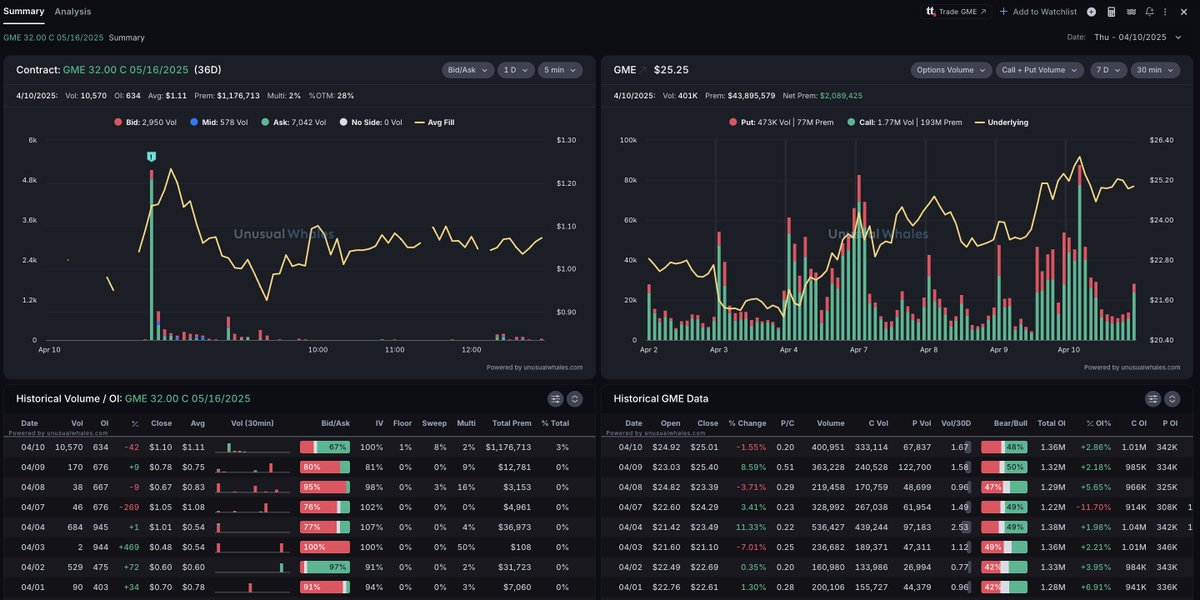Click the bell alert icon
Image resolution: width=1200 pixels, height=600 pixels.
[x=1150, y=12]
